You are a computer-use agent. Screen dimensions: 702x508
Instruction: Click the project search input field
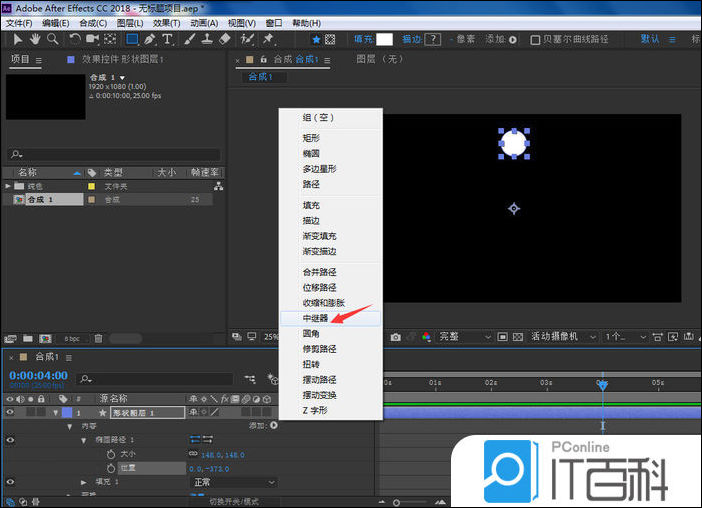click(112, 154)
